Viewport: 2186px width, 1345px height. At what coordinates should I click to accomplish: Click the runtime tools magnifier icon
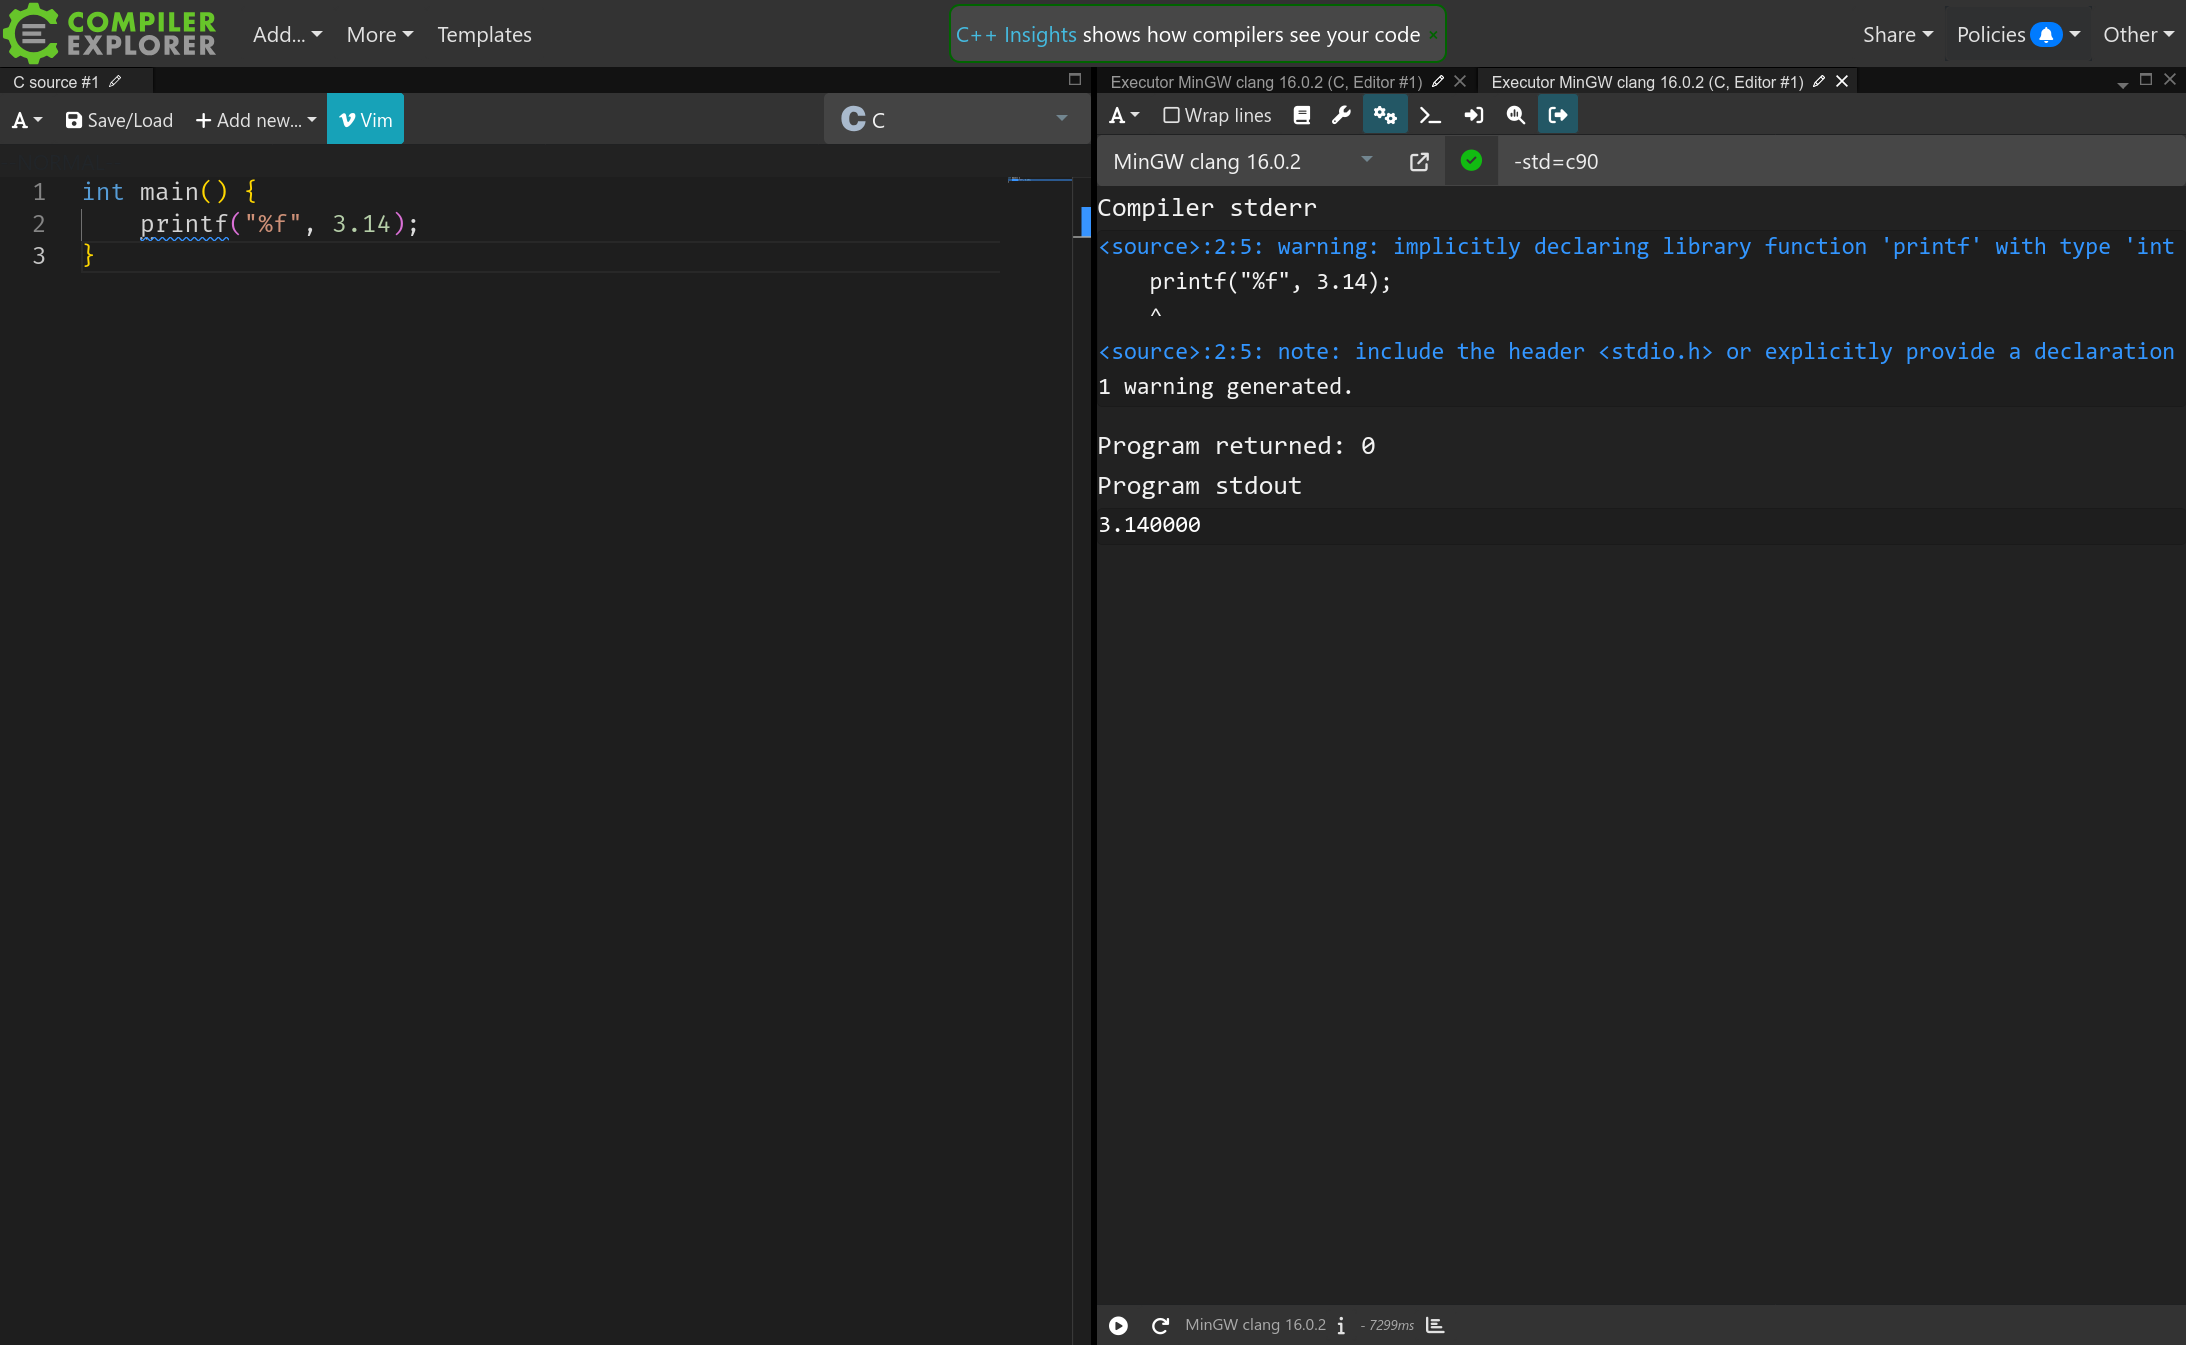pos(1516,116)
